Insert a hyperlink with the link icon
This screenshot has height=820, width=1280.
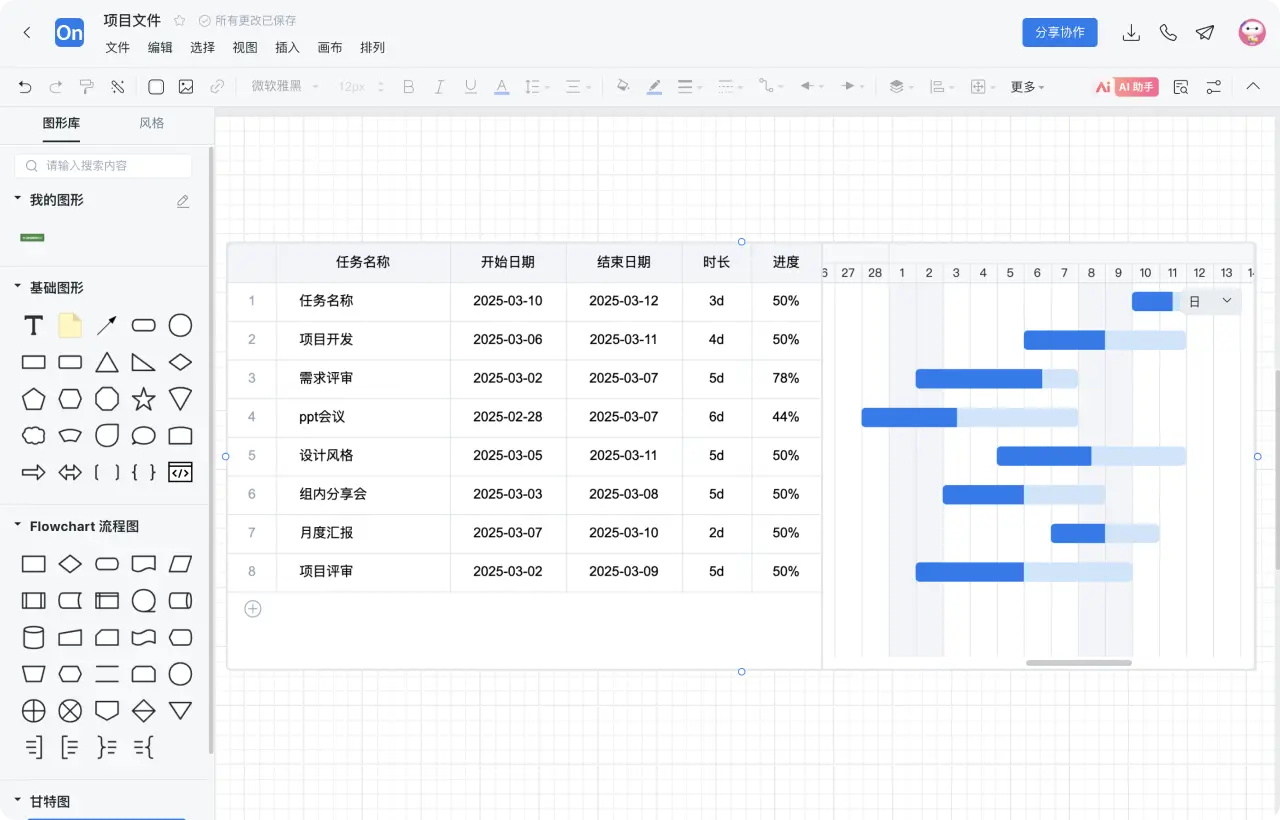pyautogui.click(x=218, y=87)
